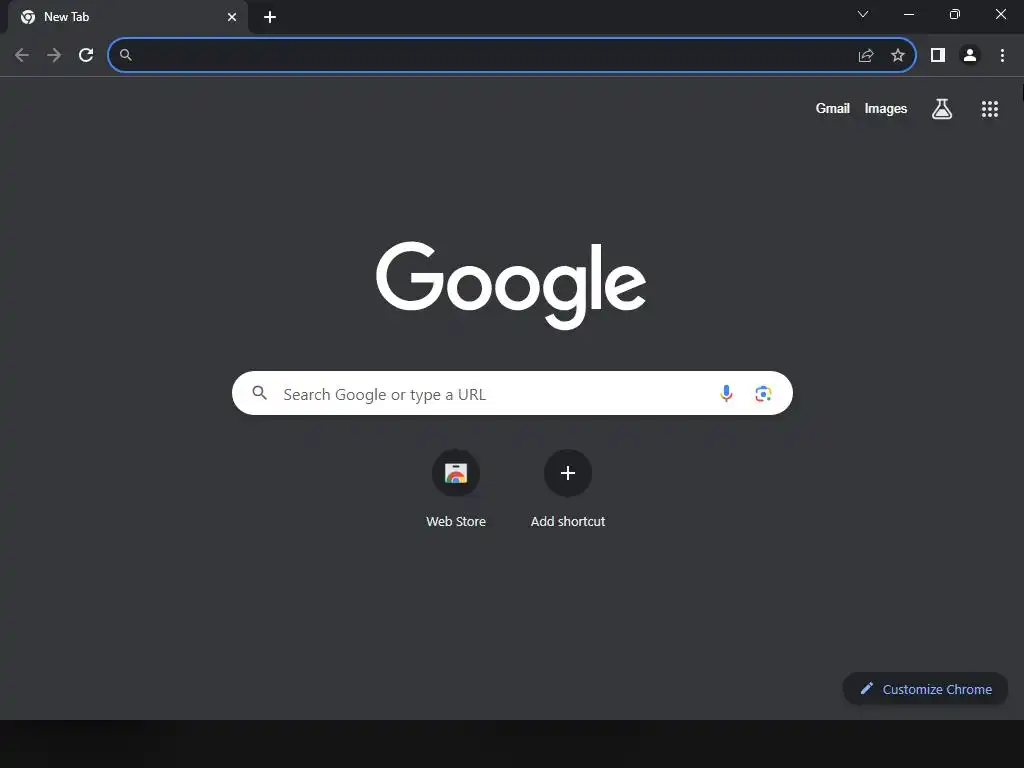Viewport: 1024px width, 768px height.
Task: Open the profile avatar menu
Action: click(970, 55)
